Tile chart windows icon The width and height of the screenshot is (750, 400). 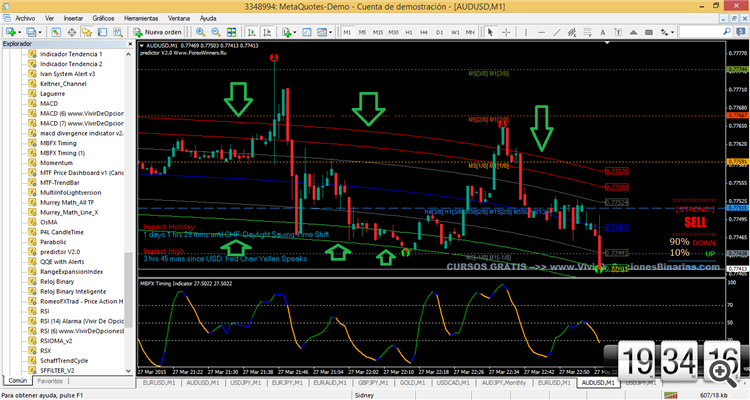[x=232, y=32]
